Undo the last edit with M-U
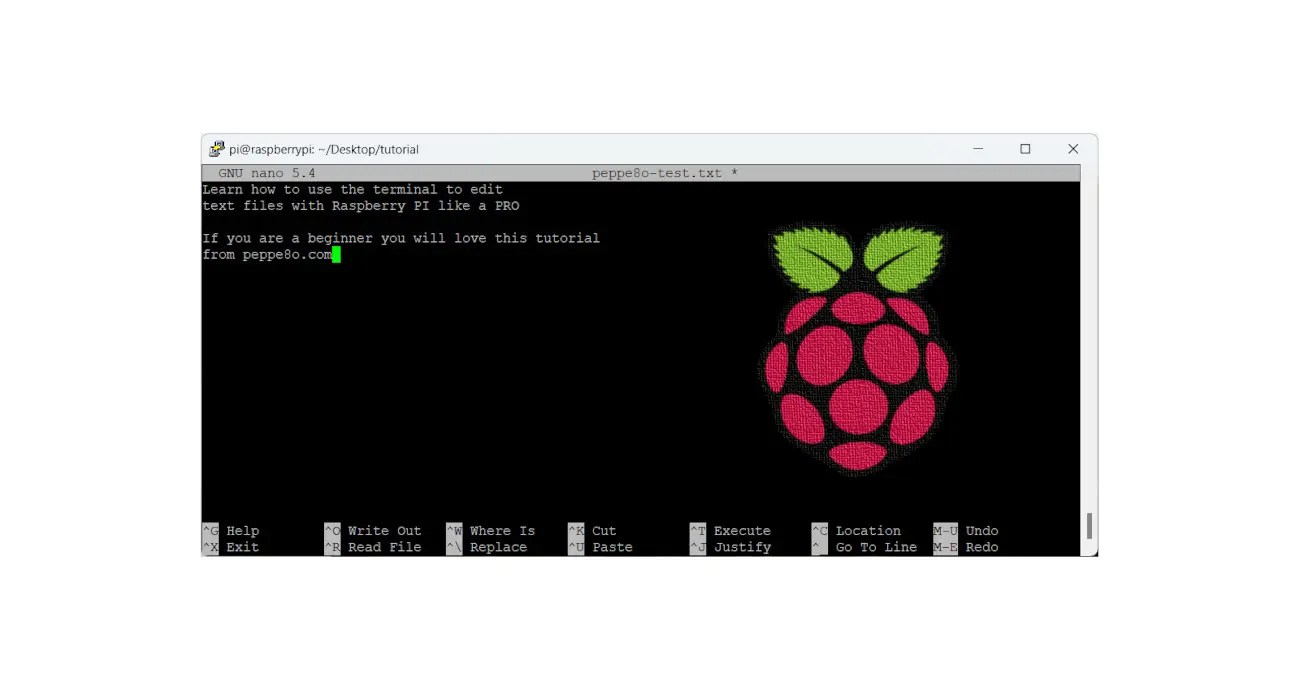 [x=981, y=530]
